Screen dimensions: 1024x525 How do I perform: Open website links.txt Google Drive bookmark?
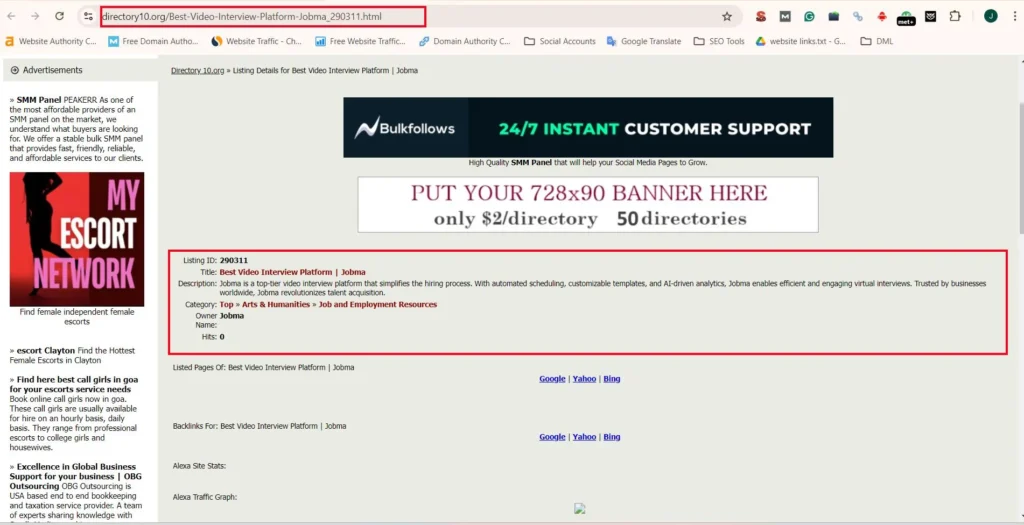pos(801,41)
